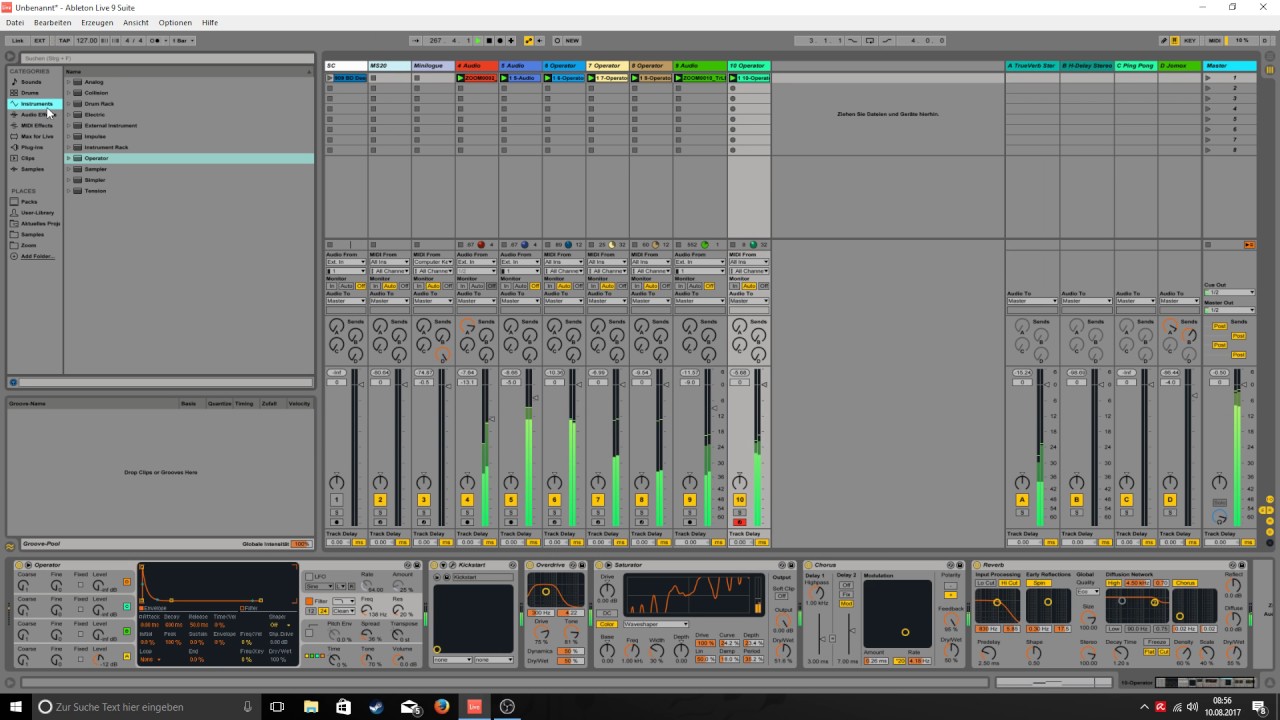Toggle the Operator Filter switch
The image size is (1280, 720).
coord(309,601)
